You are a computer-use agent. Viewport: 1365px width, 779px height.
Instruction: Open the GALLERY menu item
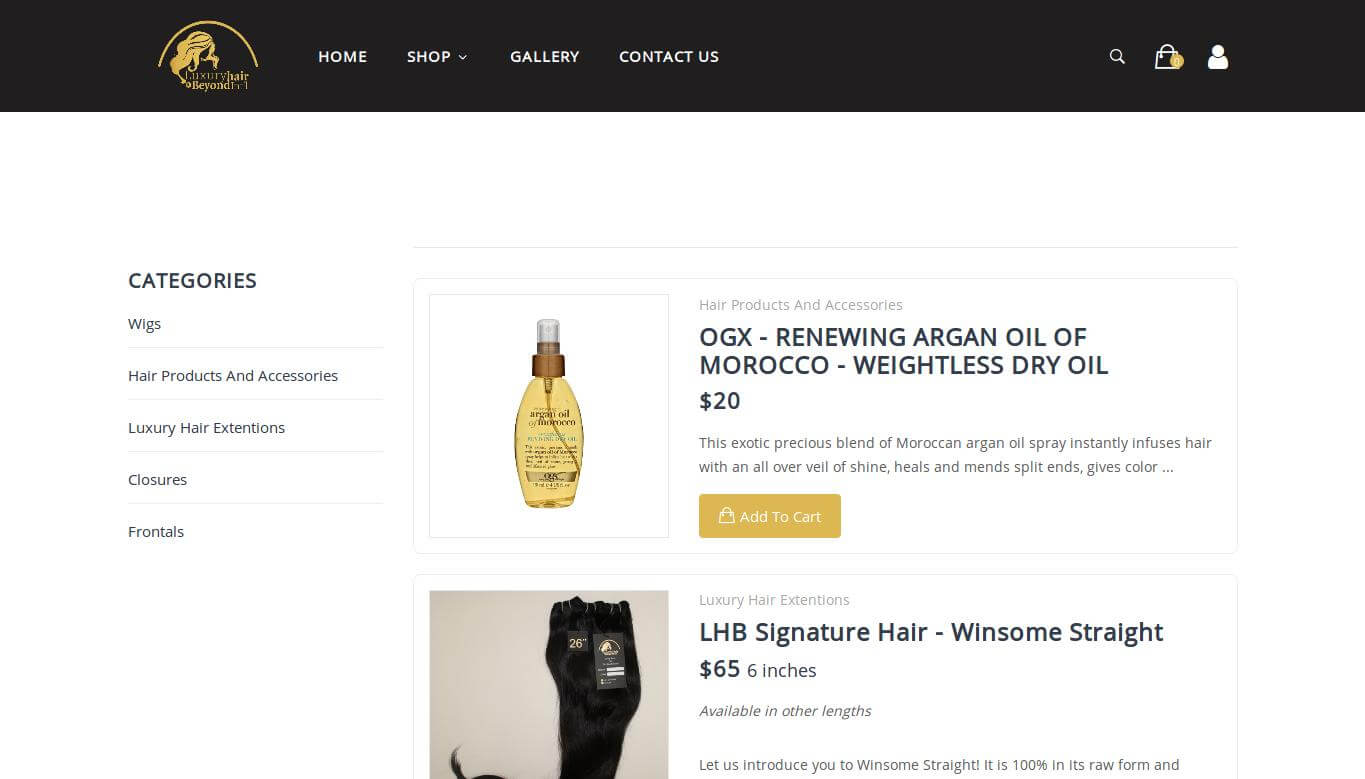[x=544, y=57]
